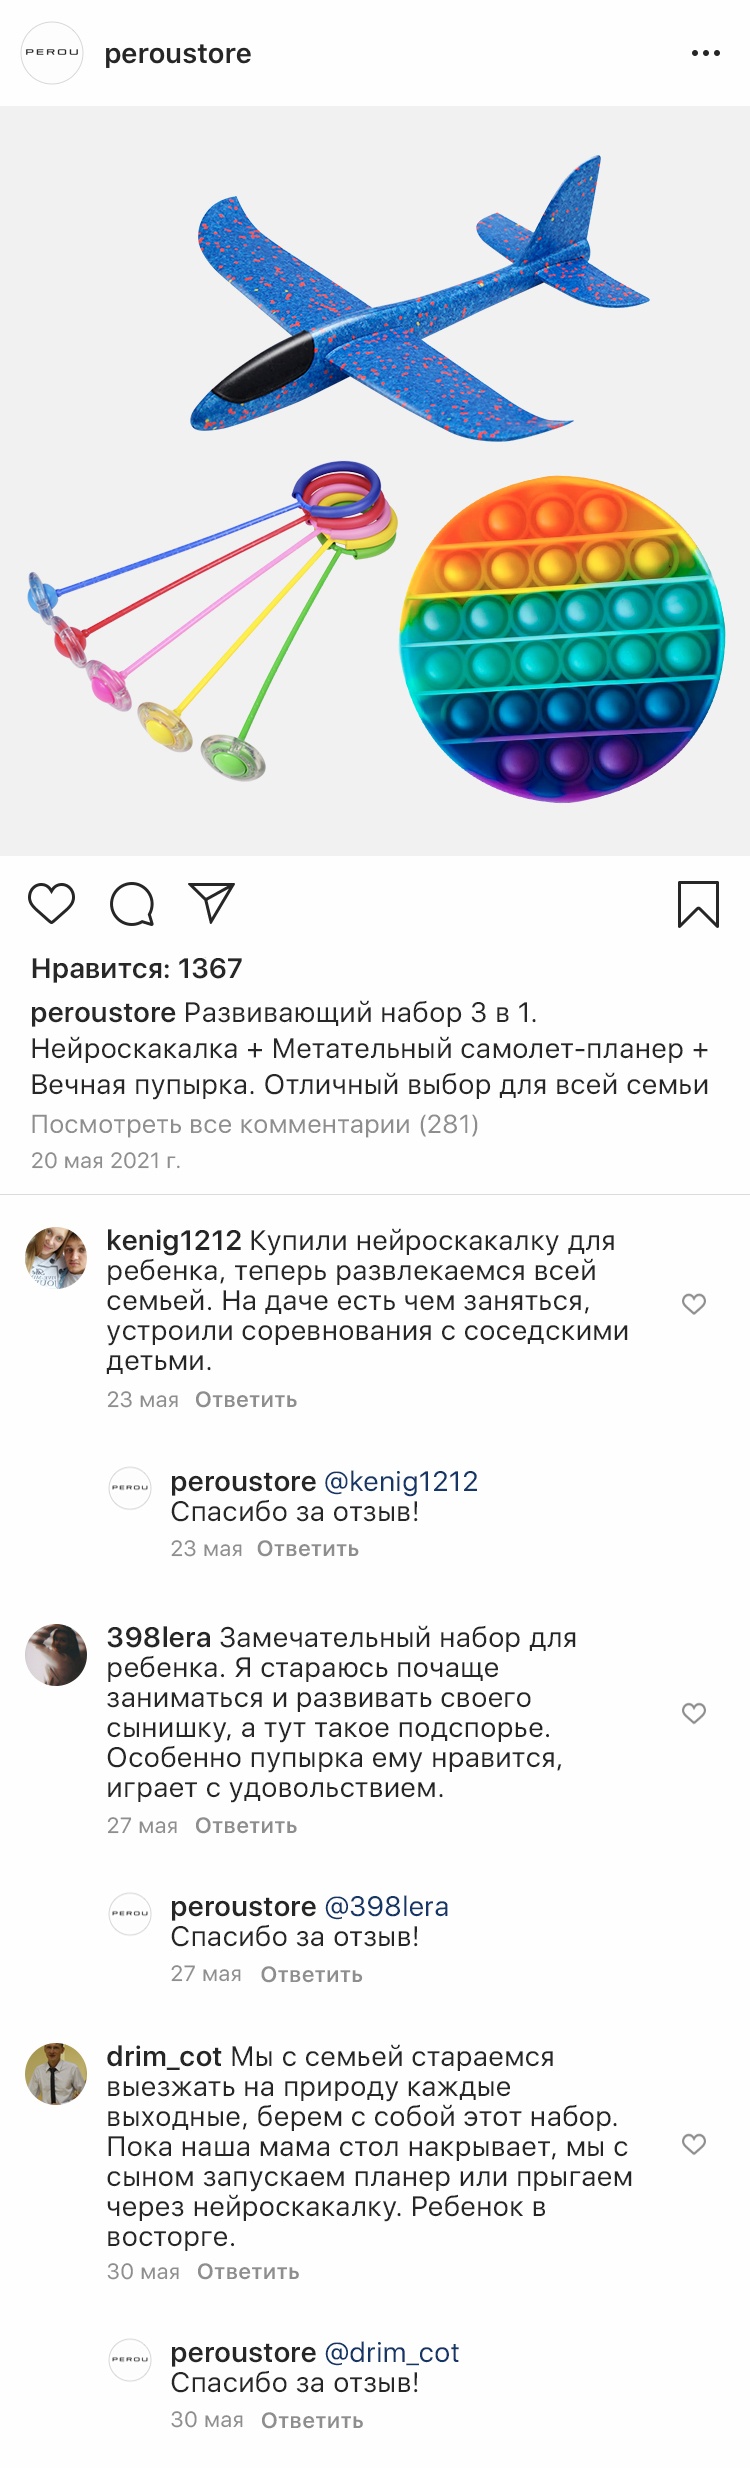Open peroustore username in post header
750x2468 pixels.
pyautogui.click(x=178, y=54)
